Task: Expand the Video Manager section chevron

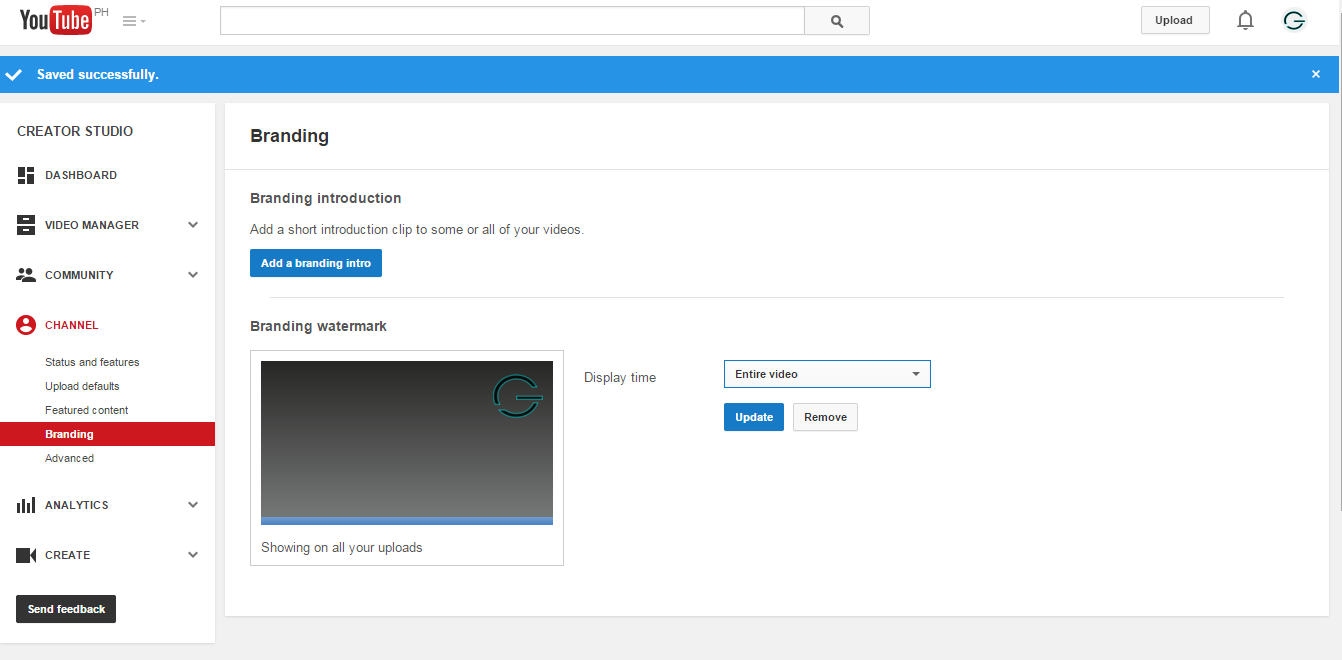Action: point(193,225)
